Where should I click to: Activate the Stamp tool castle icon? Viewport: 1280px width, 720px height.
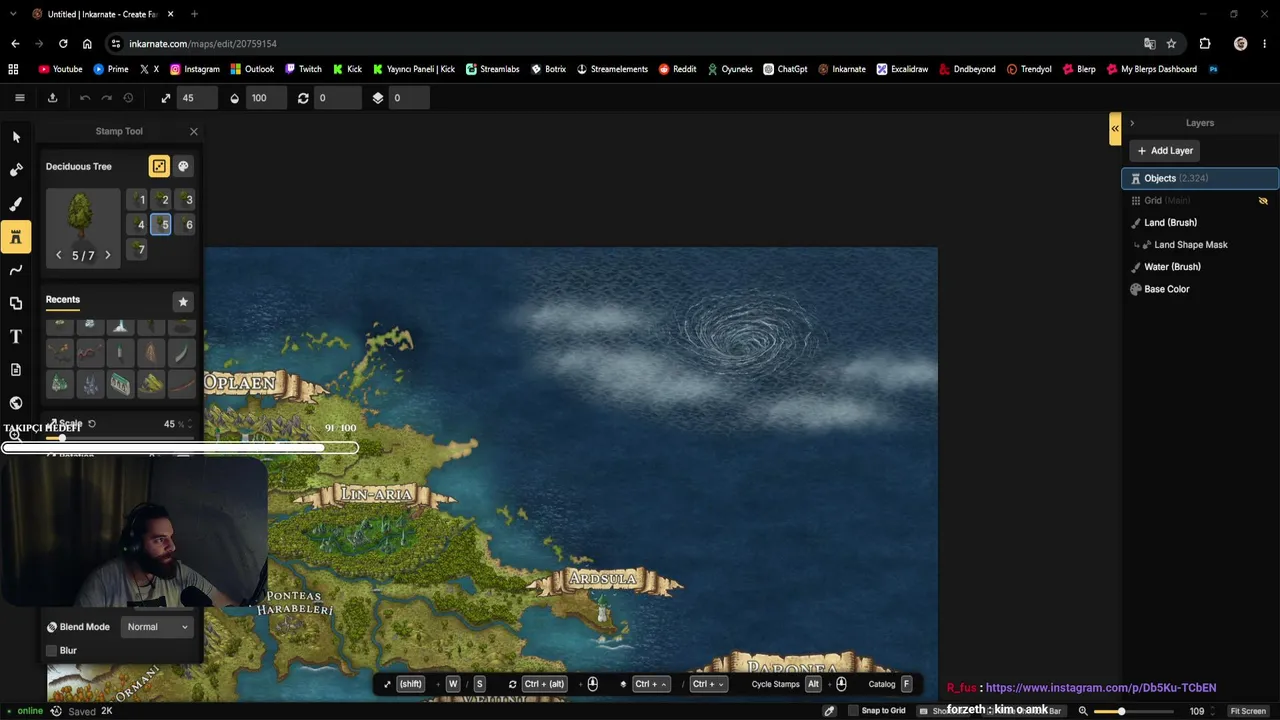point(16,237)
